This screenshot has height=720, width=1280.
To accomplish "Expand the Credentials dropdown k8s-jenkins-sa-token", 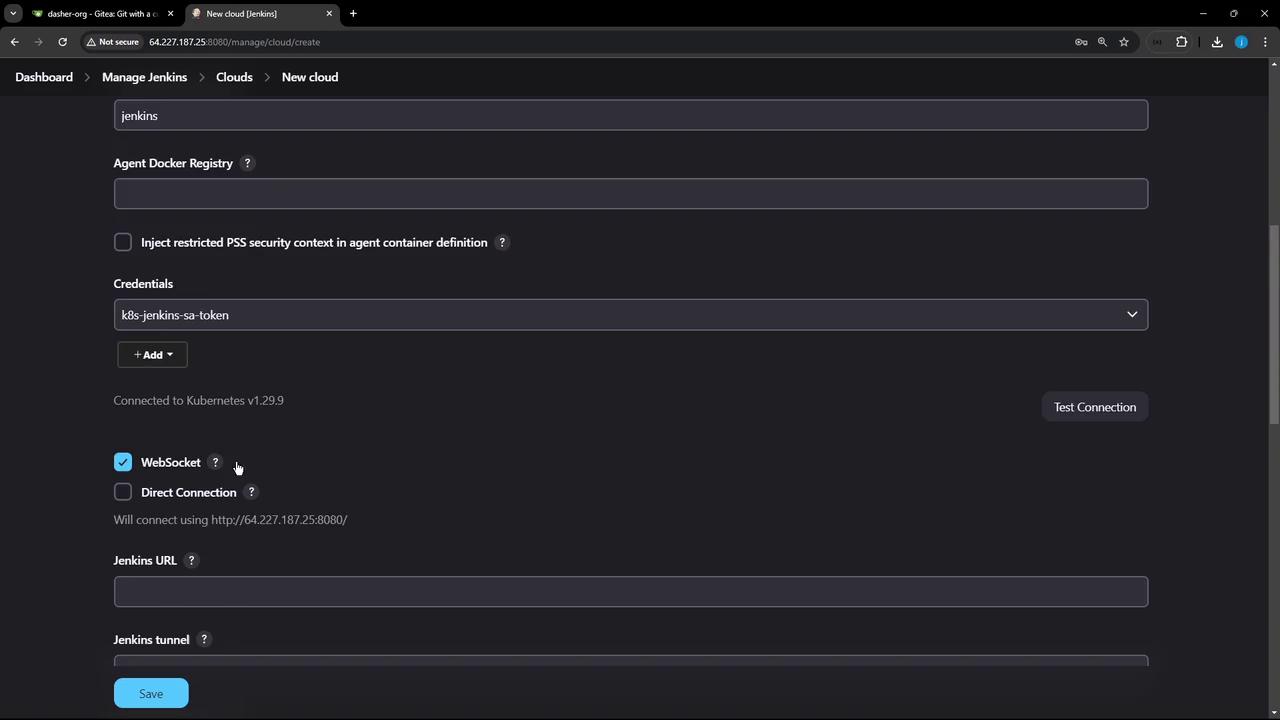I will tap(631, 315).
